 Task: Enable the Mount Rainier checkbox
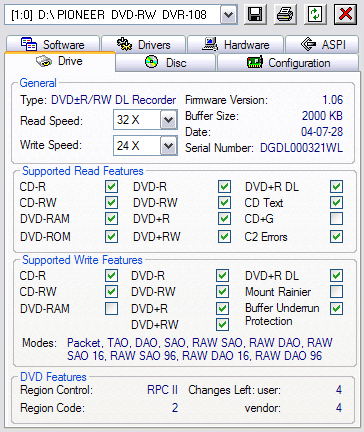point(336,292)
